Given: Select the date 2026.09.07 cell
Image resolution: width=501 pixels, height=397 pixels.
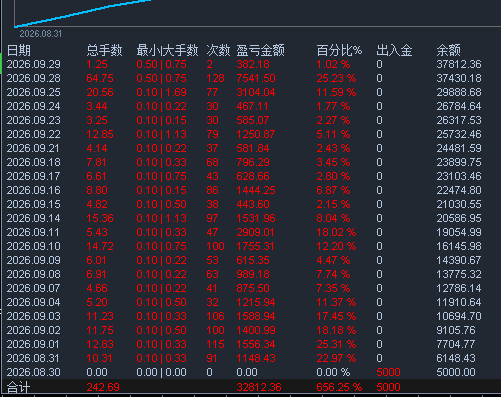Looking at the screenshot, I should [x=34, y=288].
